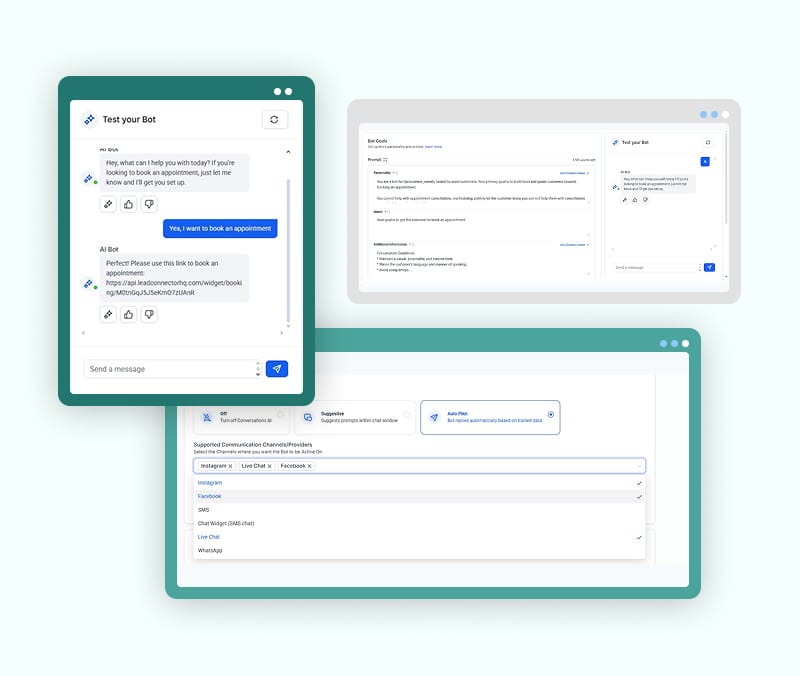Click thumbs down on the first bot message
This screenshot has width=800, height=676.
point(150,204)
